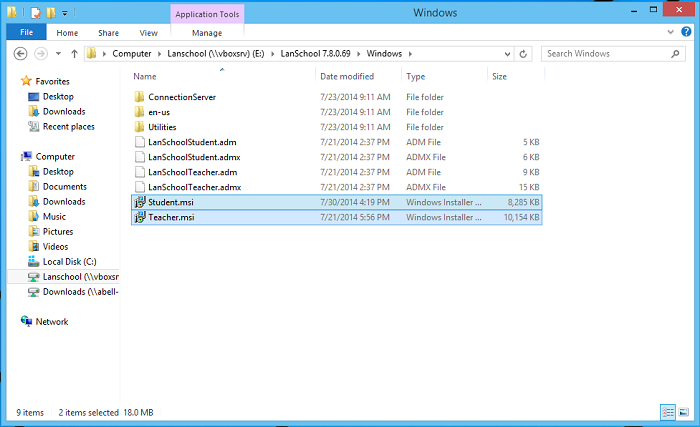This screenshot has height=427, width=700.
Task: Open Local Disk (C:) in navigation pane
Action: [x=69, y=261]
